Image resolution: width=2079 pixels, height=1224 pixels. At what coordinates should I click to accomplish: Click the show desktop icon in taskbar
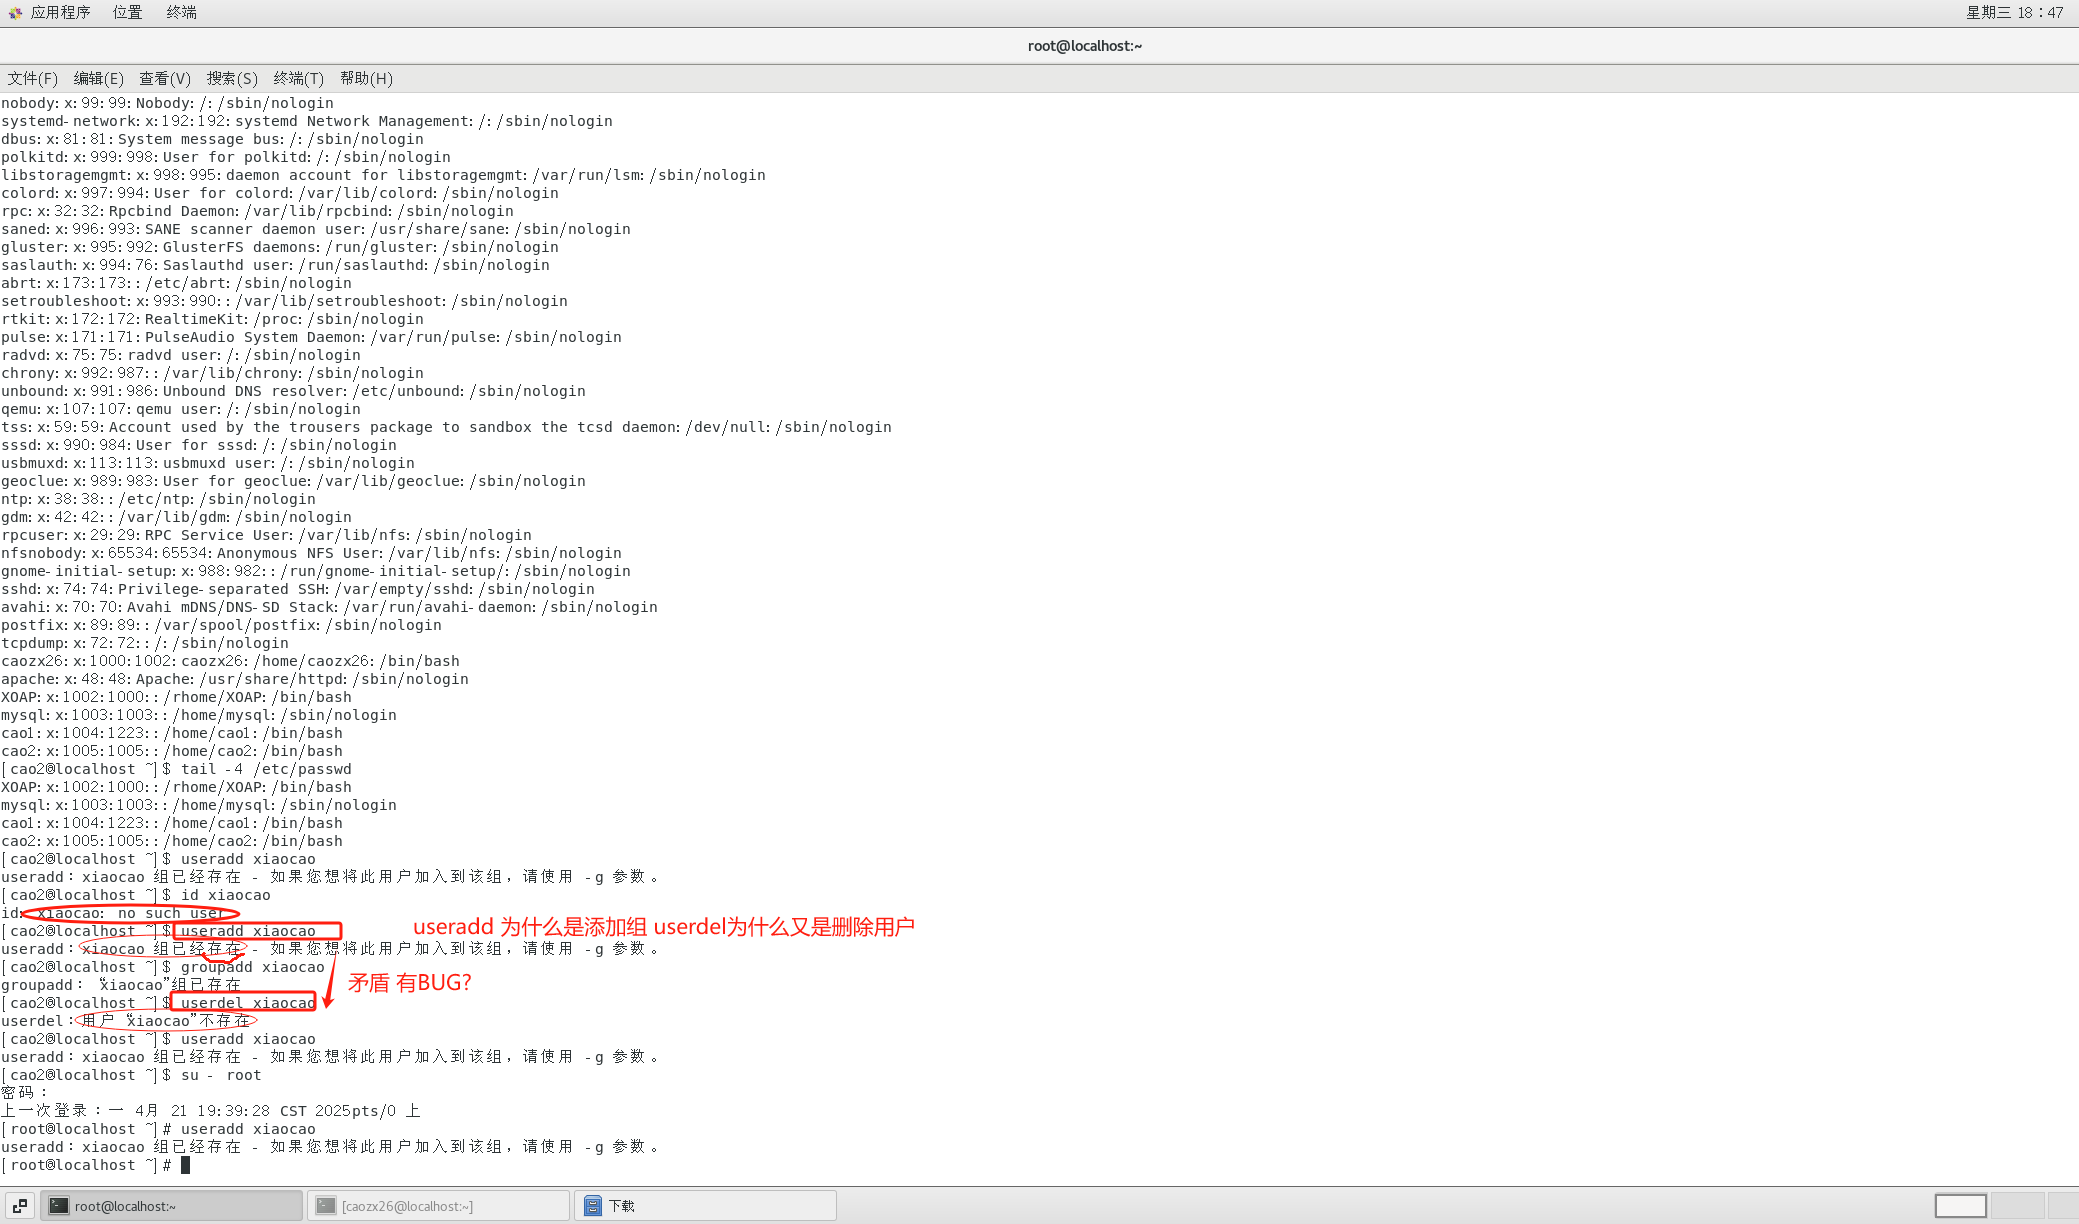pyautogui.click(x=20, y=1206)
